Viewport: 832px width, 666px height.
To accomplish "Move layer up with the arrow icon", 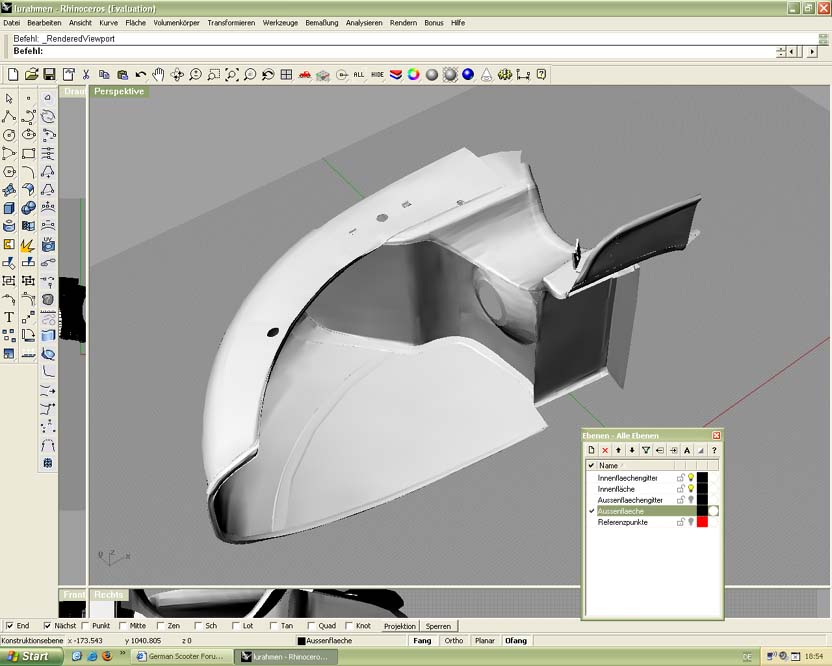I will [619, 450].
